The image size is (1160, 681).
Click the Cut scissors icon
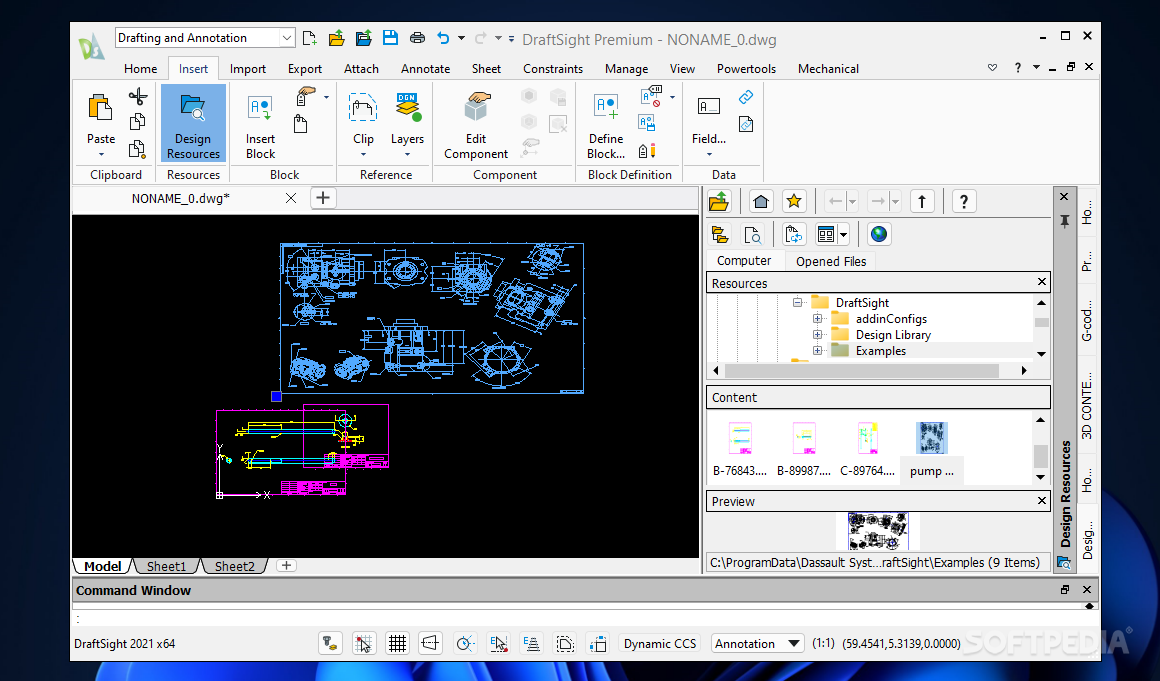tap(138, 96)
